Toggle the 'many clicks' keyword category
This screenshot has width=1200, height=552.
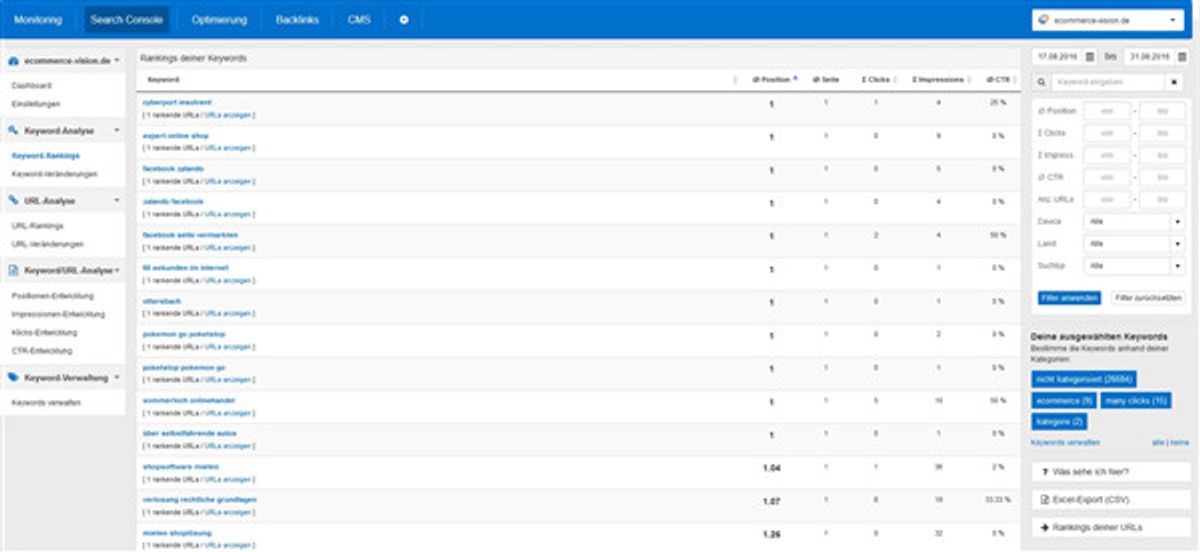click(x=1136, y=400)
